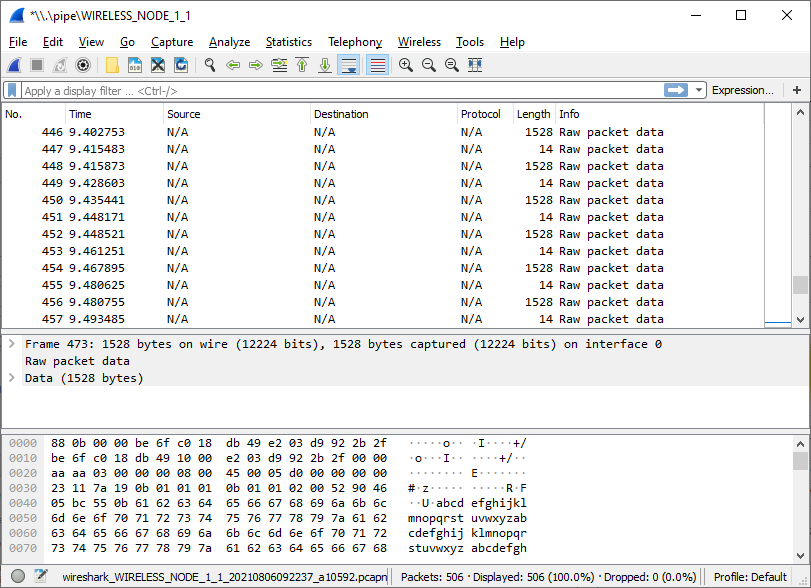Viewport: 811px width, 588px height.
Task: Sort packets by Time column
Action: click(114, 114)
